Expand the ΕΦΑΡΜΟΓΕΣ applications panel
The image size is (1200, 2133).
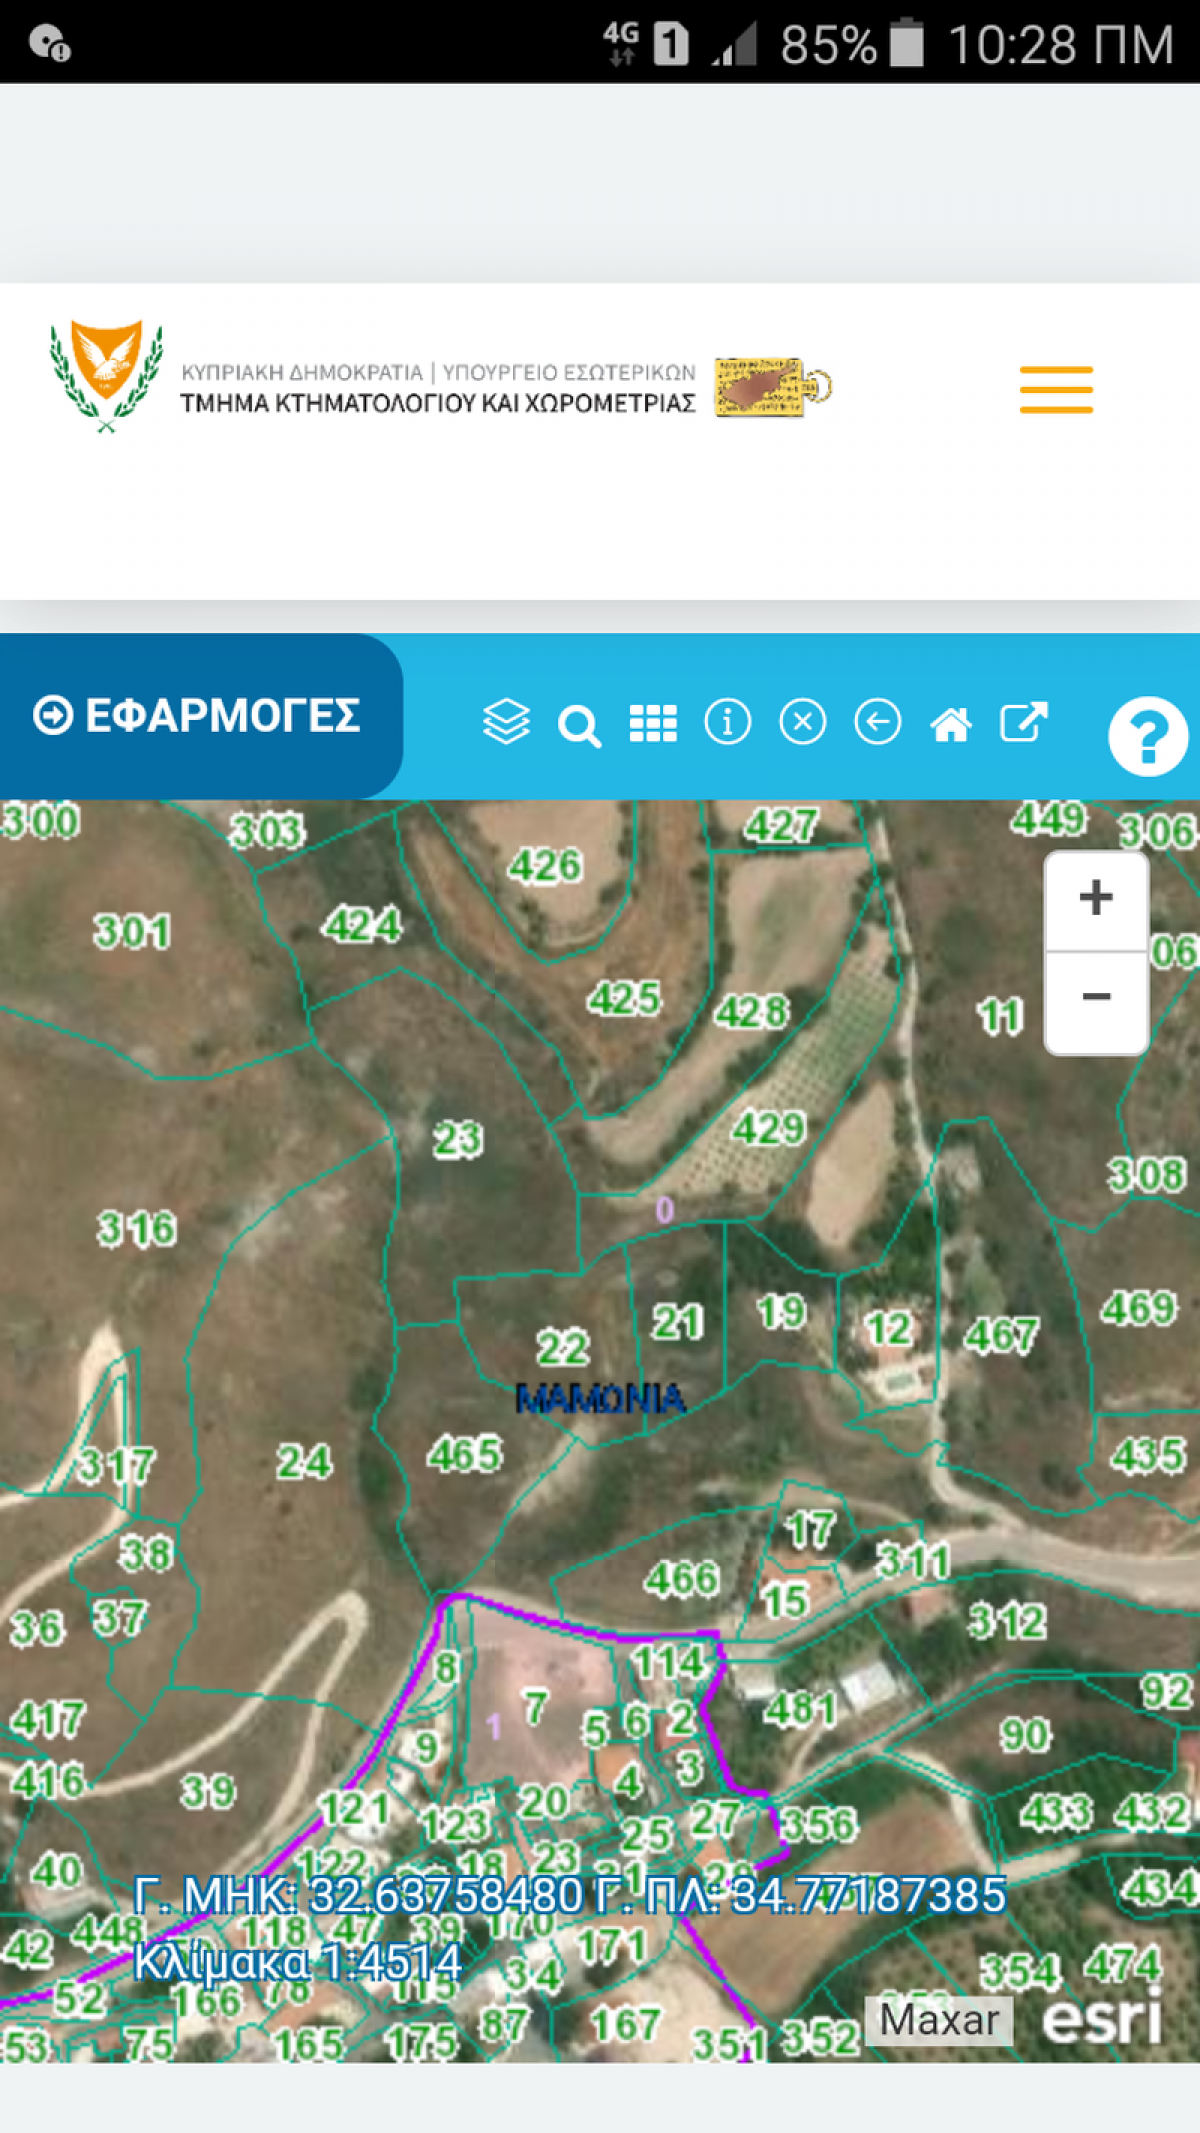click(x=198, y=716)
